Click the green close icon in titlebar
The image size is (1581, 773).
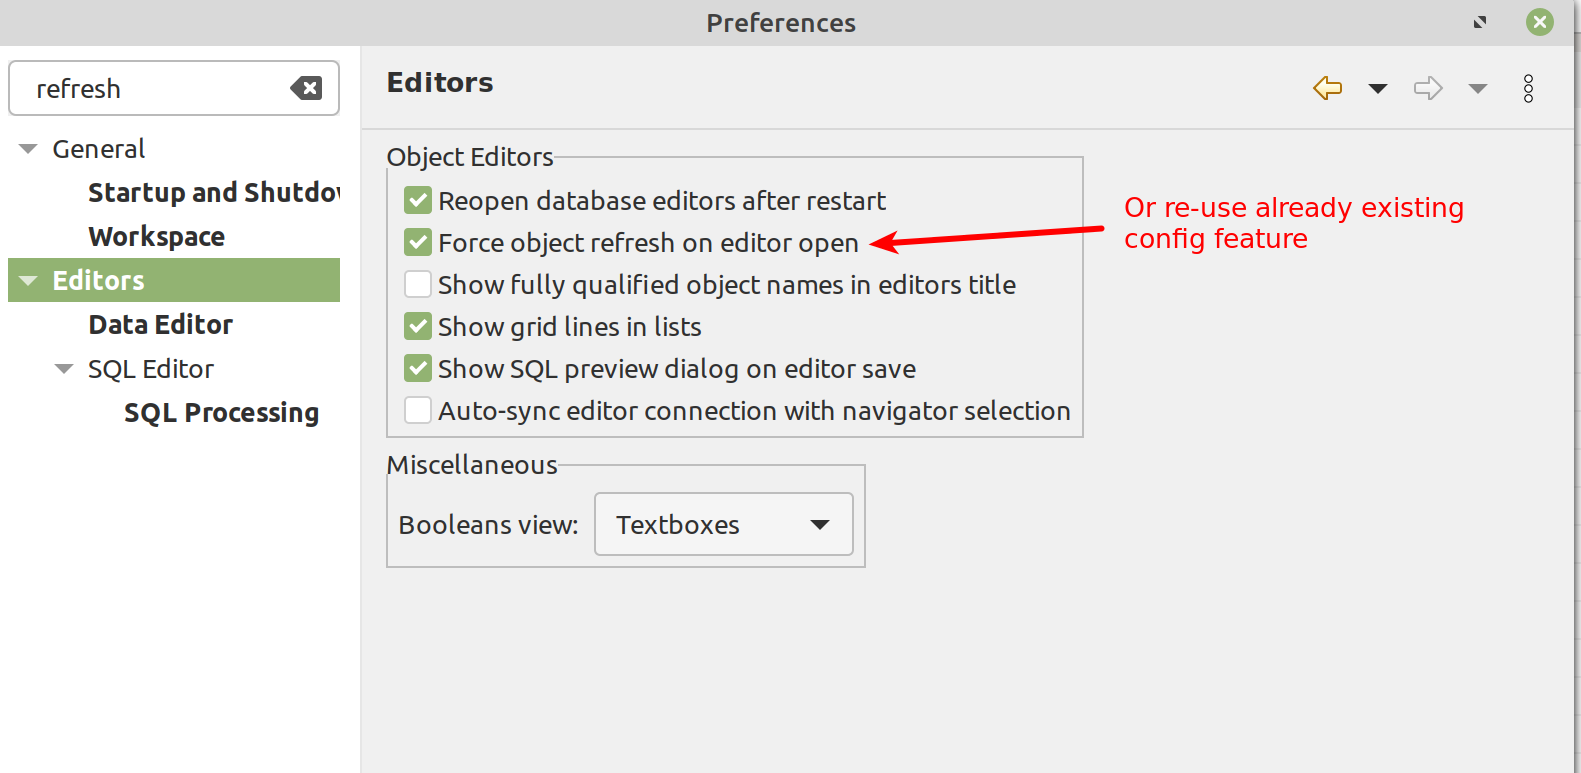coord(1539,21)
